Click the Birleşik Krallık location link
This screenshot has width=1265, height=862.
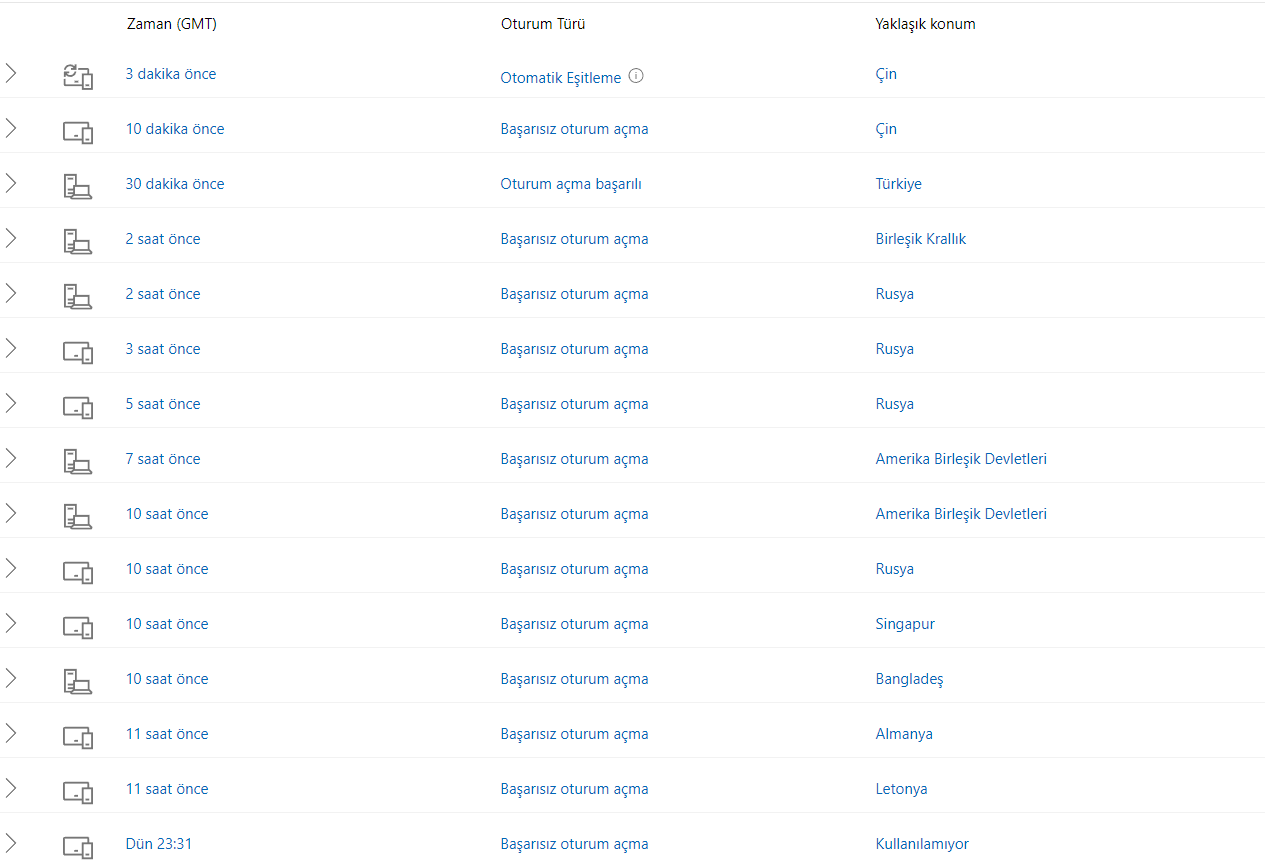(921, 239)
